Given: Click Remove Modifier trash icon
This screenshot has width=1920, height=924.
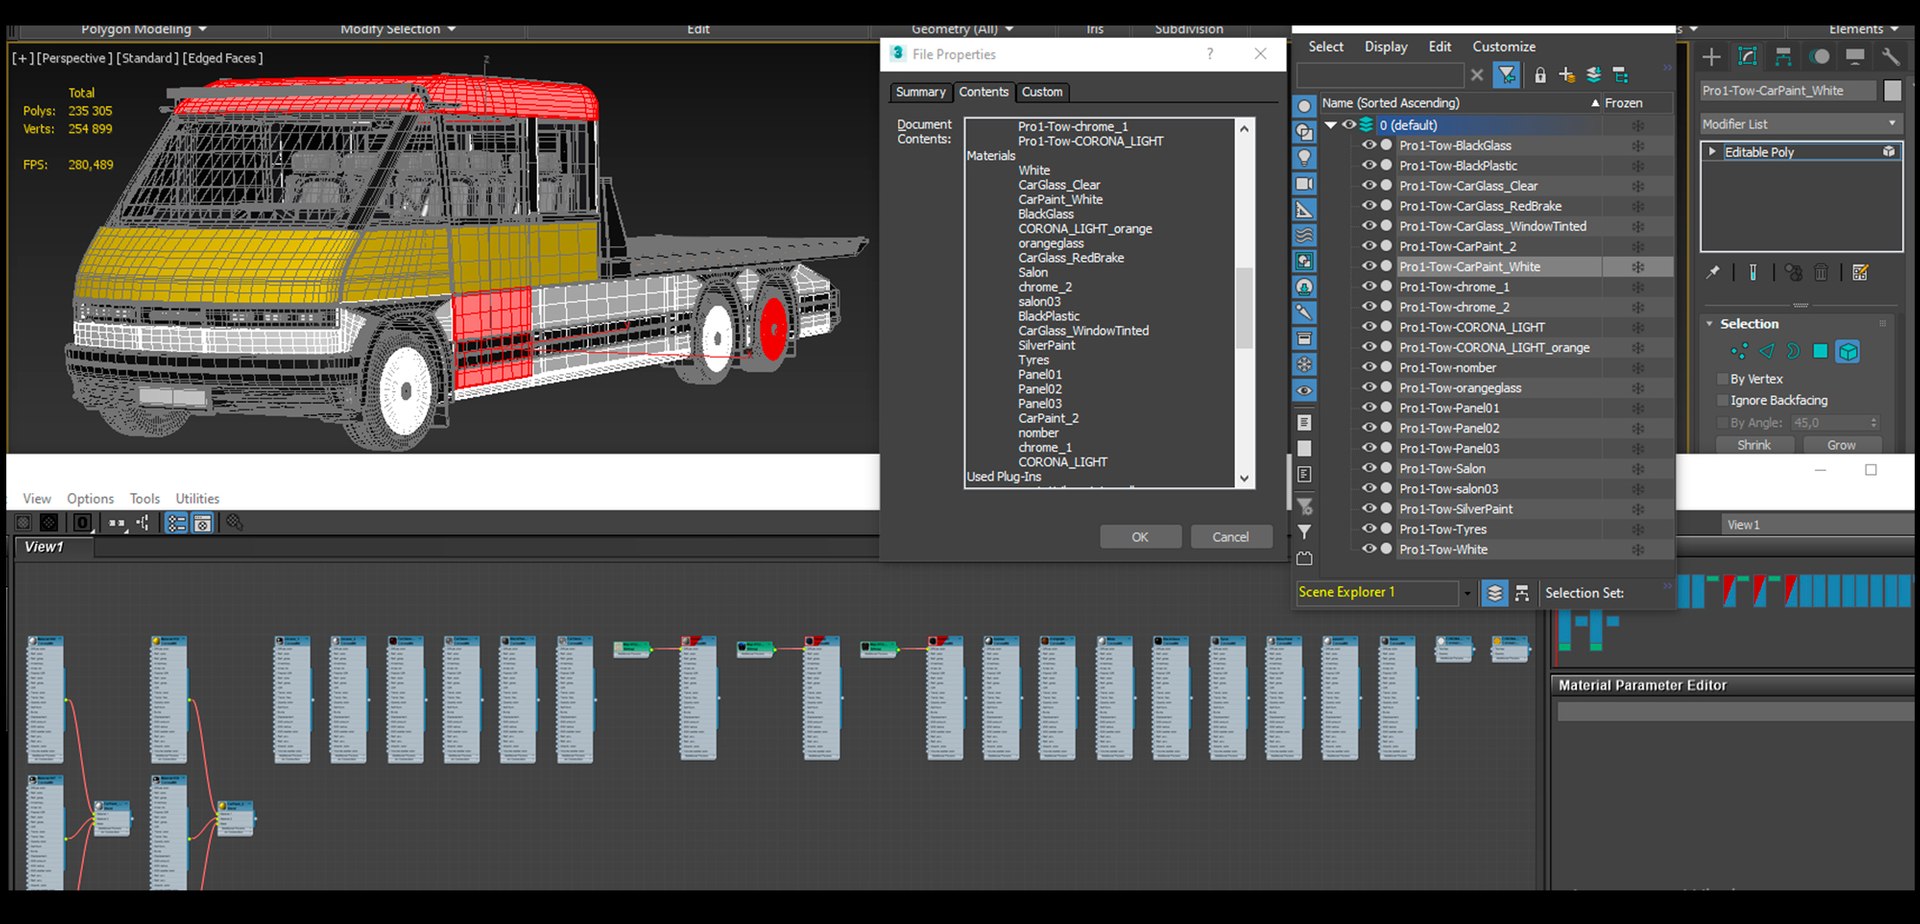Looking at the screenshot, I should (x=1821, y=272).
